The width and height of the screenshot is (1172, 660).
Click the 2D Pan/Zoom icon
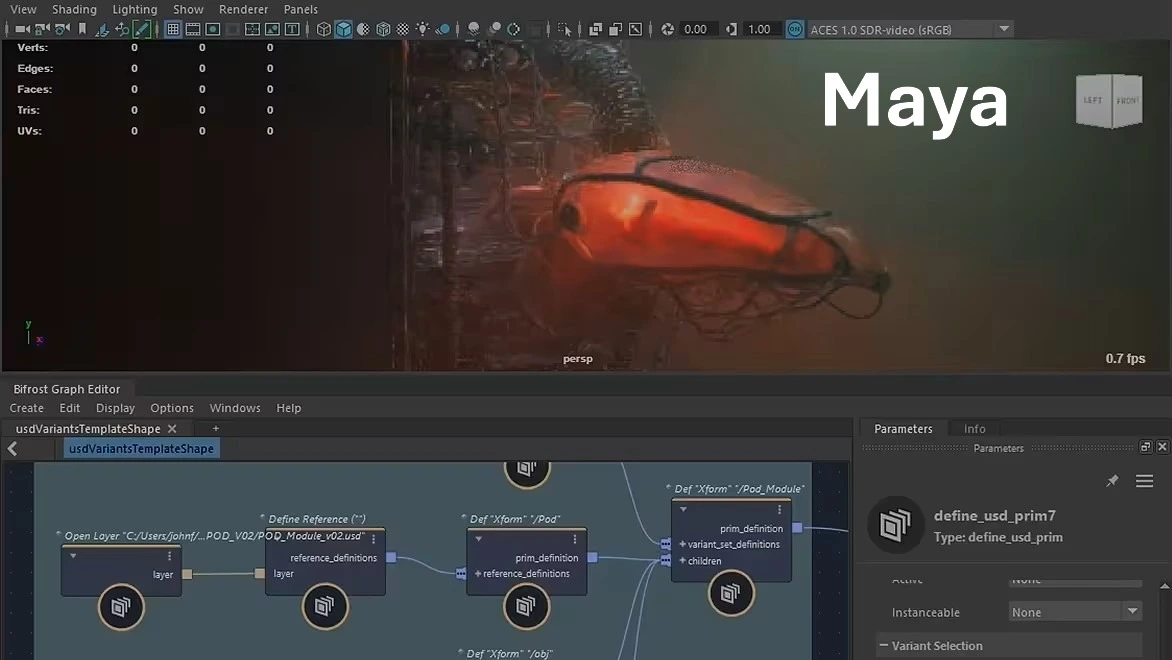click(x=122, y=29)
